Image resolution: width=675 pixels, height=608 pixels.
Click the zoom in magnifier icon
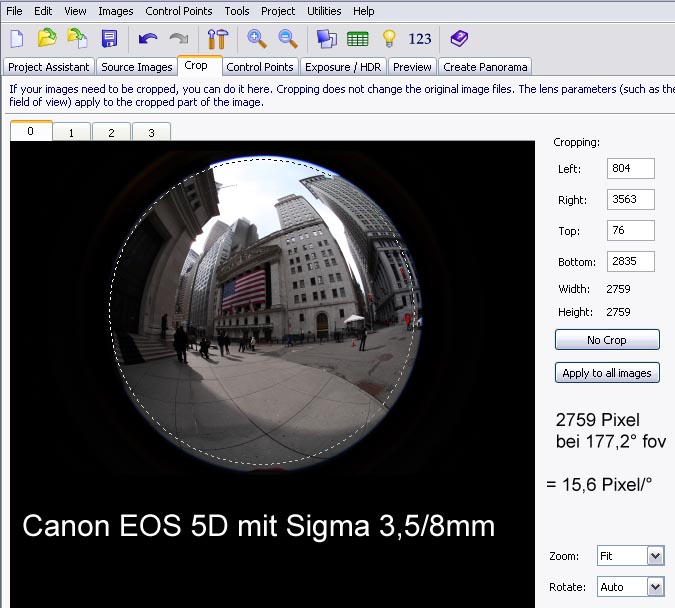click(x=257, y=39)
